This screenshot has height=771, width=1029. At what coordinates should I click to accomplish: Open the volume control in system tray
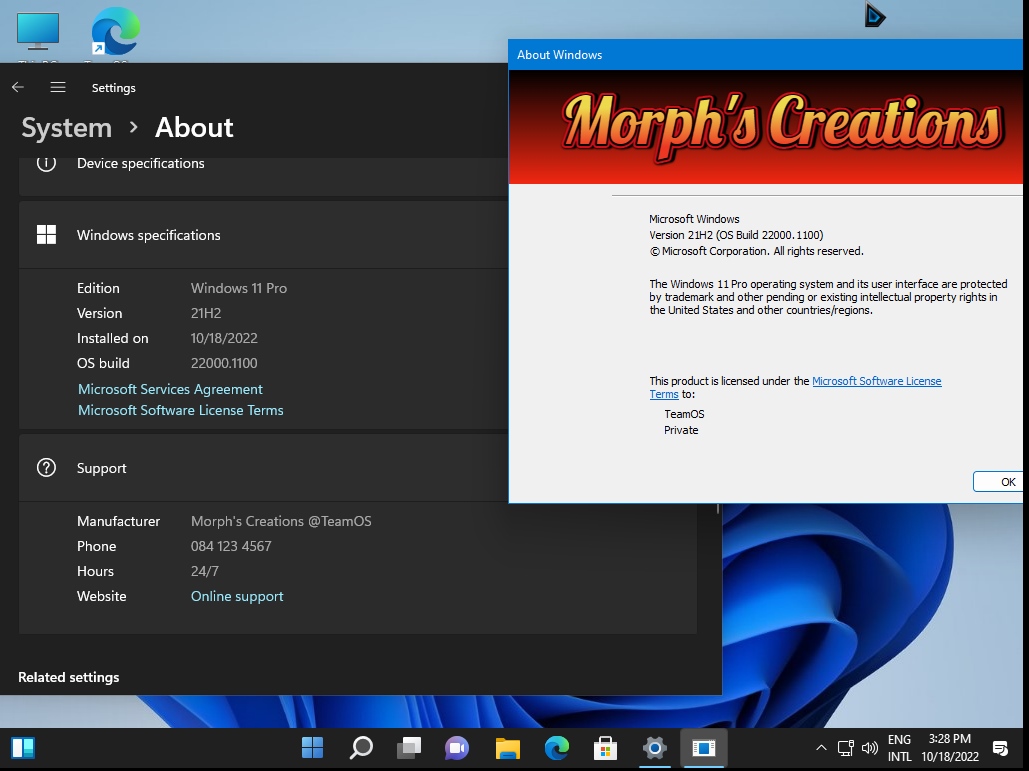pyautogui.click(x=869, y=748)
